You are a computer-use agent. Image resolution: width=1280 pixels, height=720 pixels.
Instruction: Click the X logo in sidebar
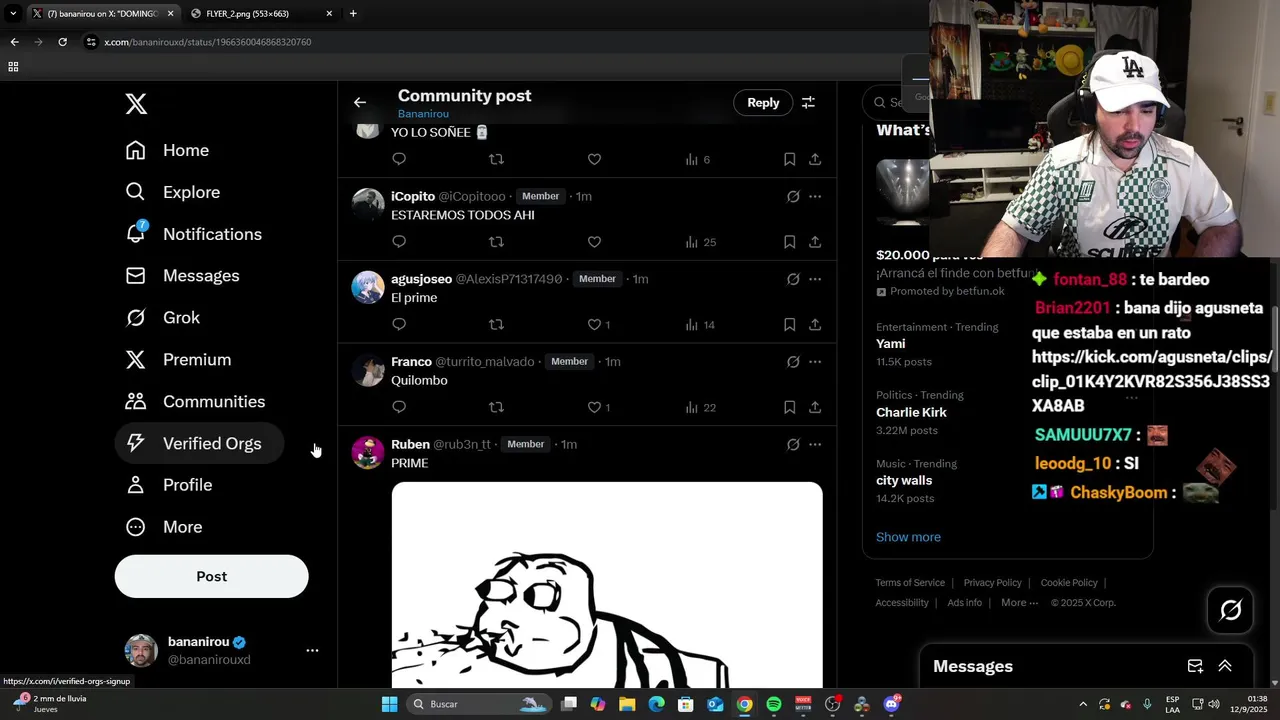[136, 103]
